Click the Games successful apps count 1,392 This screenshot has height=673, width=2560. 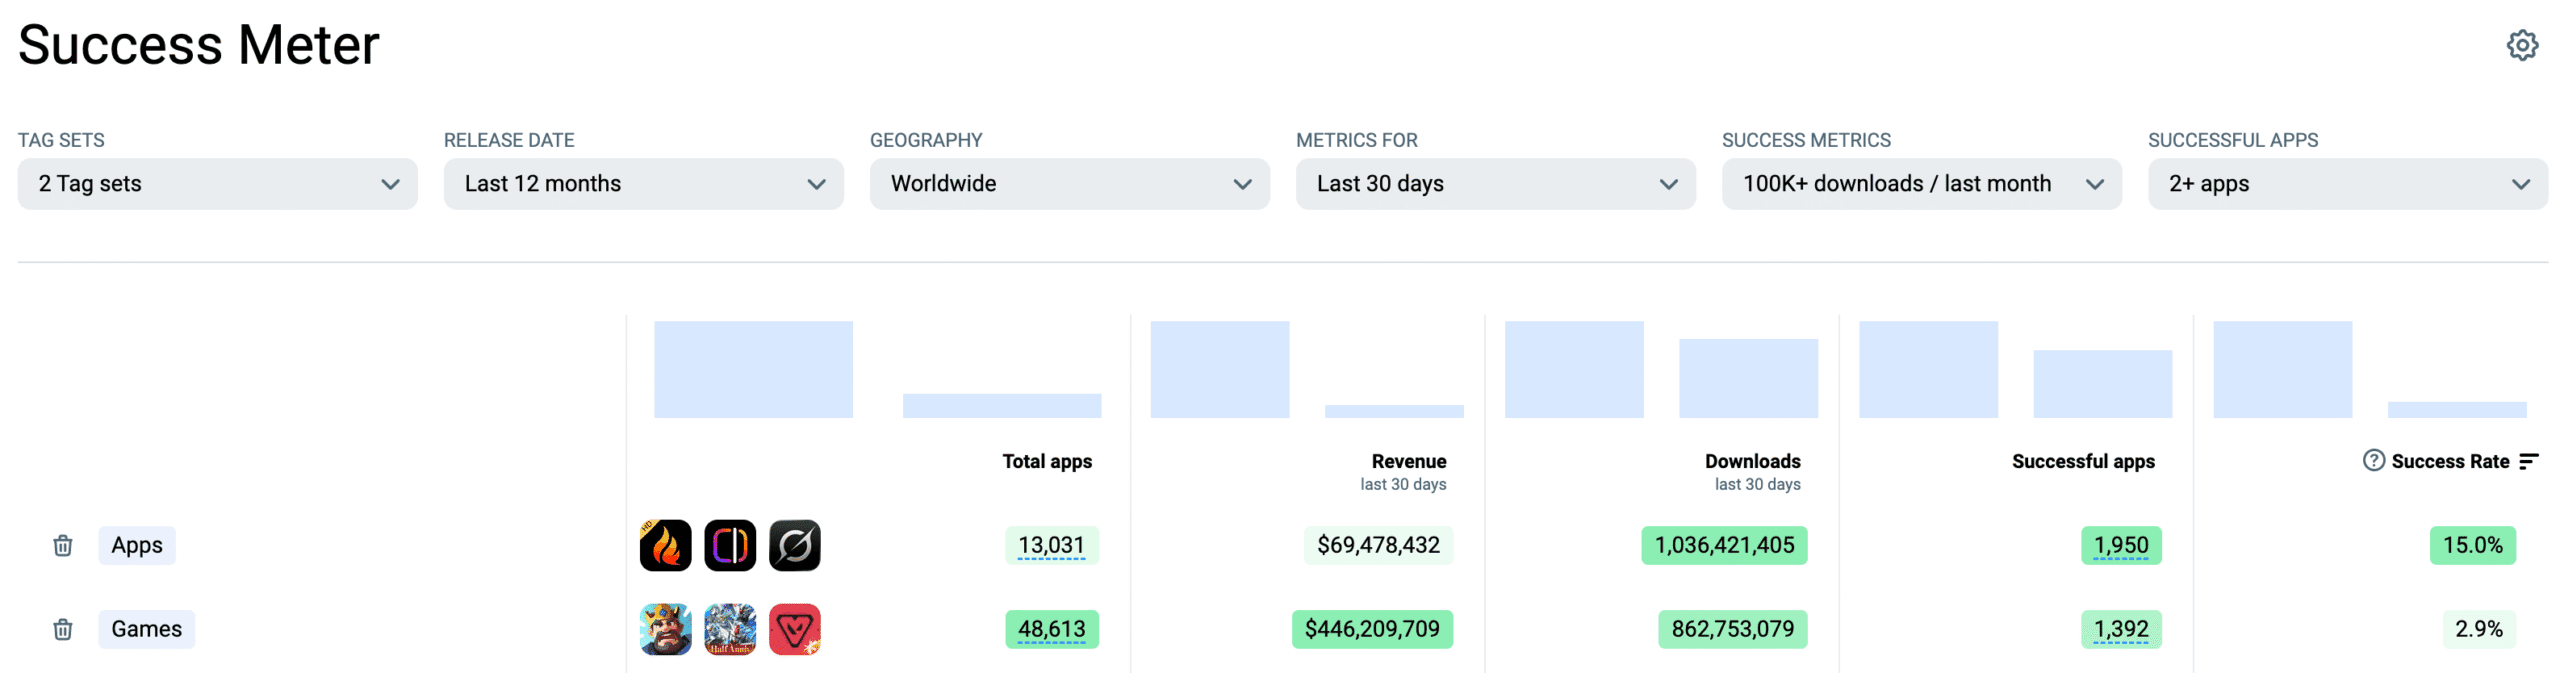(x=2120, y=629)
